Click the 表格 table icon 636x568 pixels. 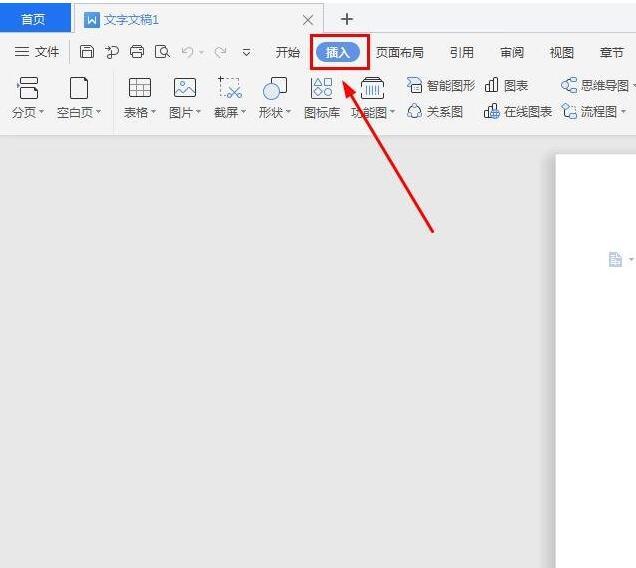point(140,88)
